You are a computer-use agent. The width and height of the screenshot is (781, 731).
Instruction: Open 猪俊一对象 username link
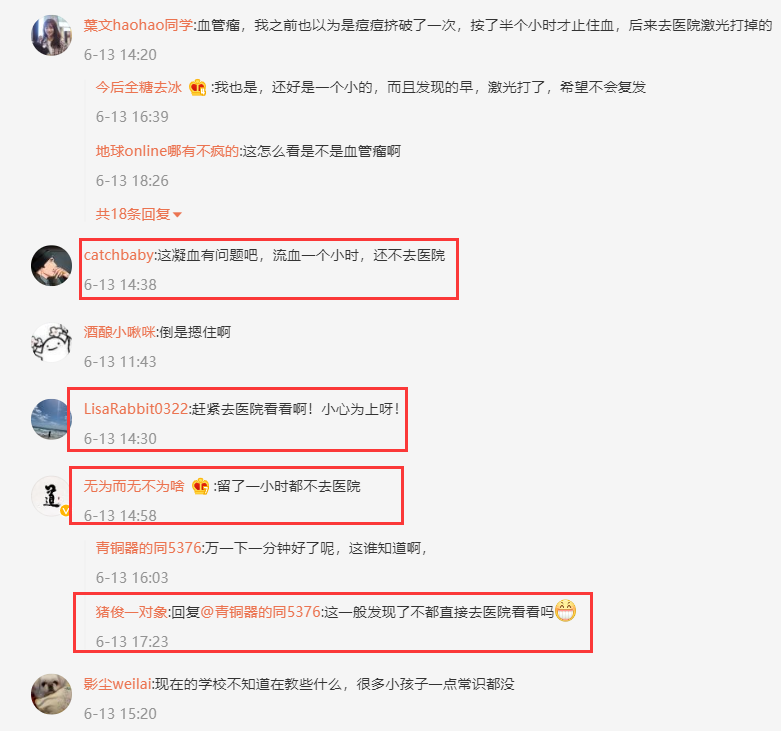131,611
